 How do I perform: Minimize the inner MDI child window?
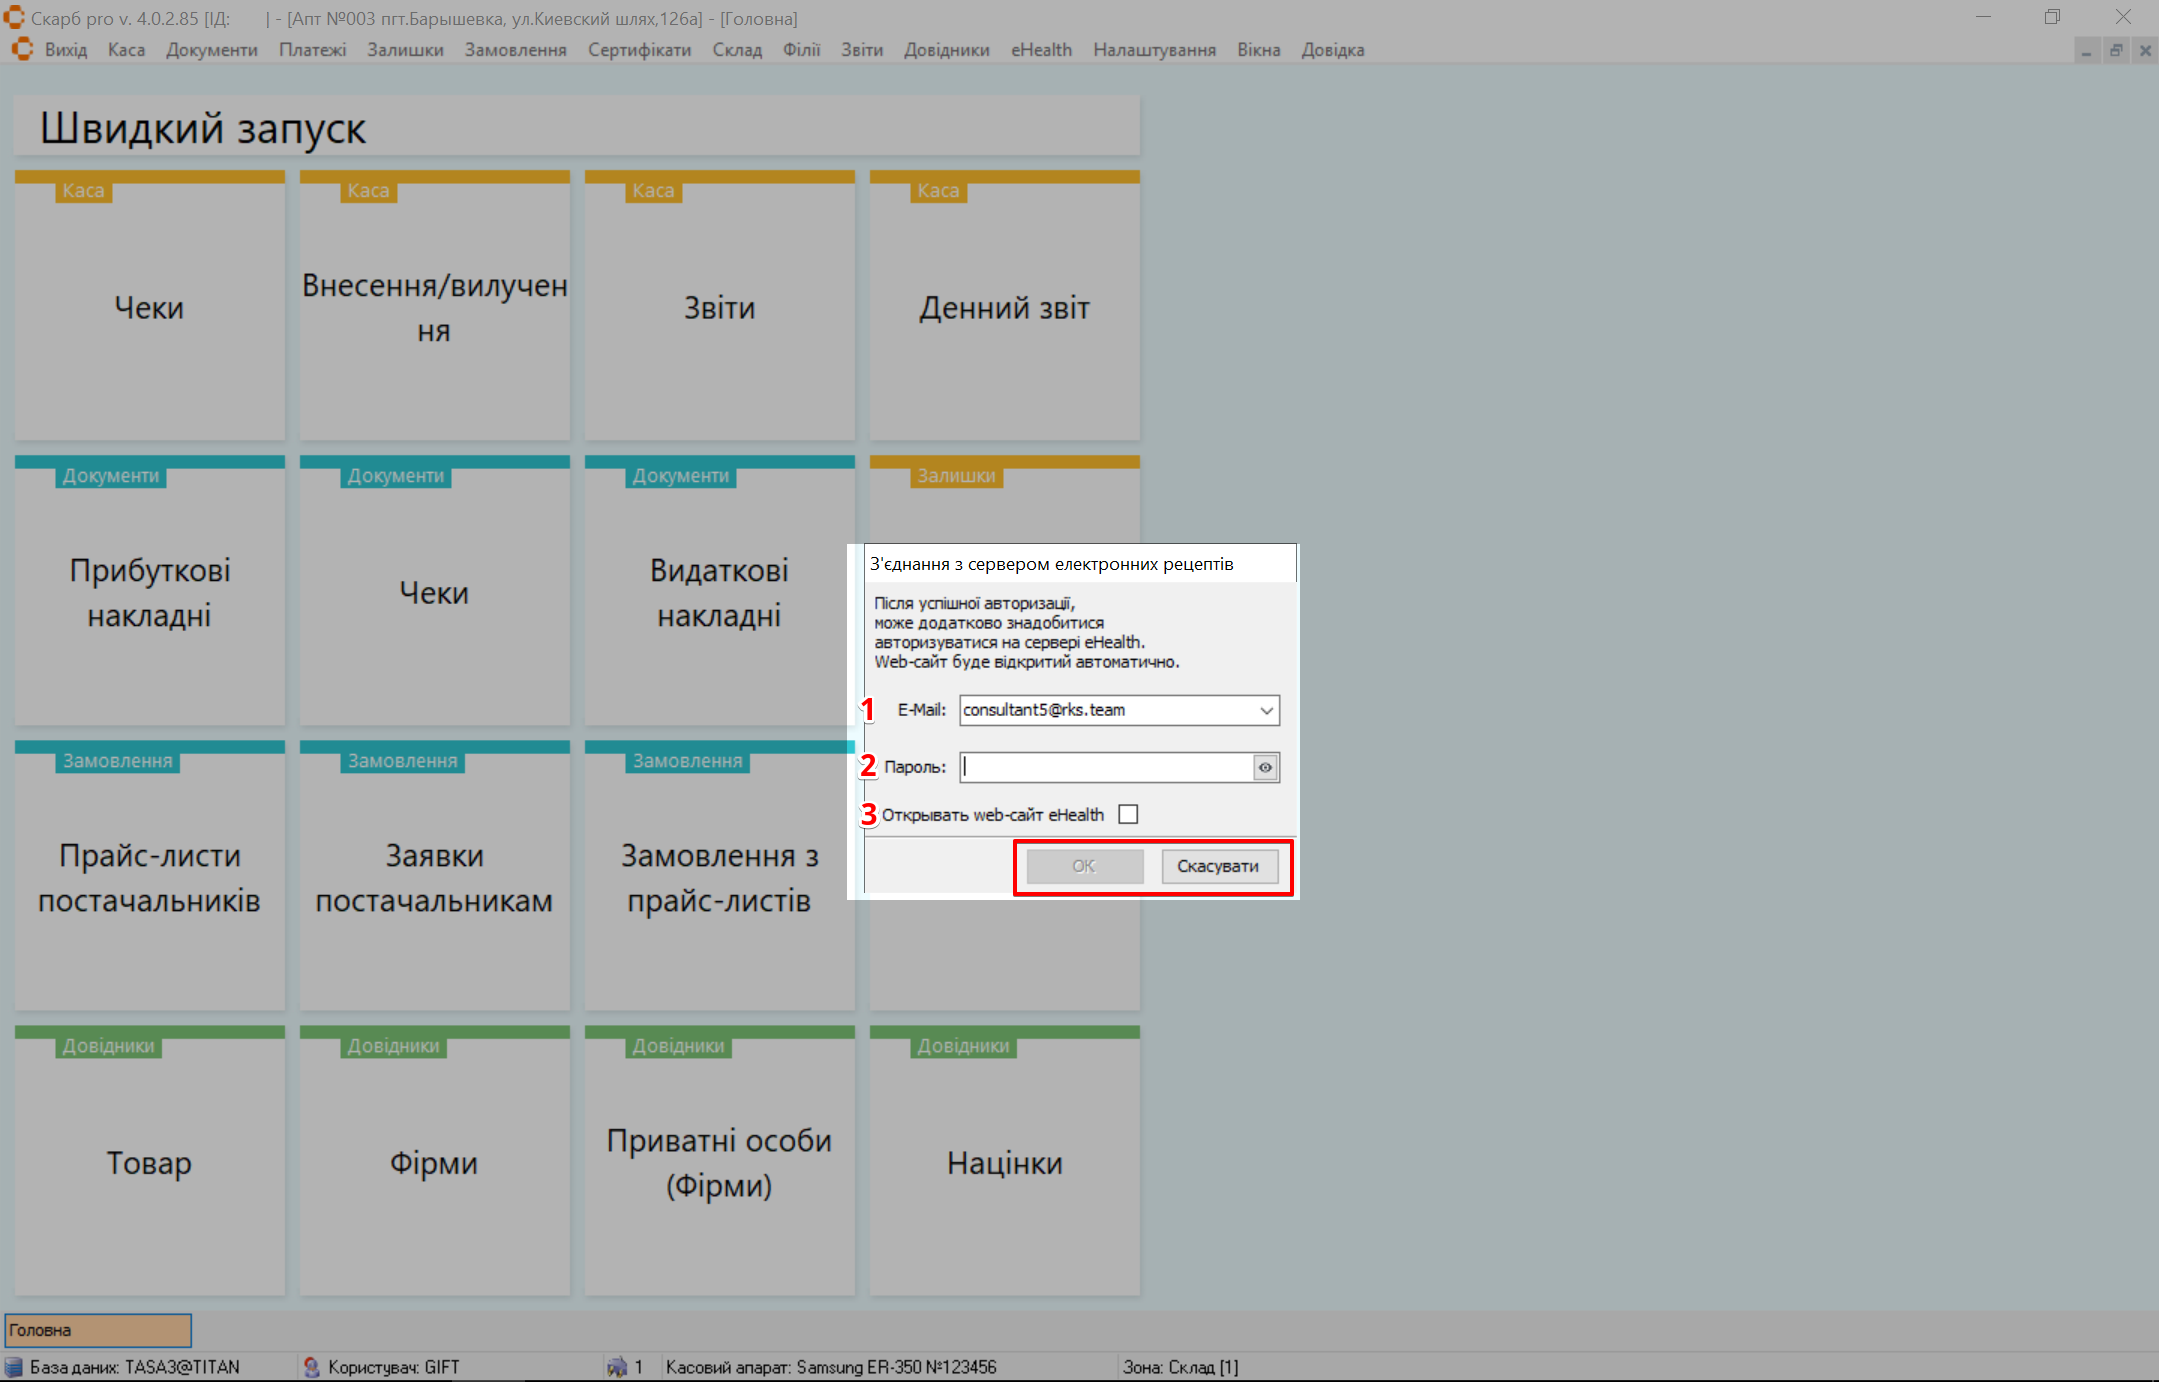[x=2087, y=51]
